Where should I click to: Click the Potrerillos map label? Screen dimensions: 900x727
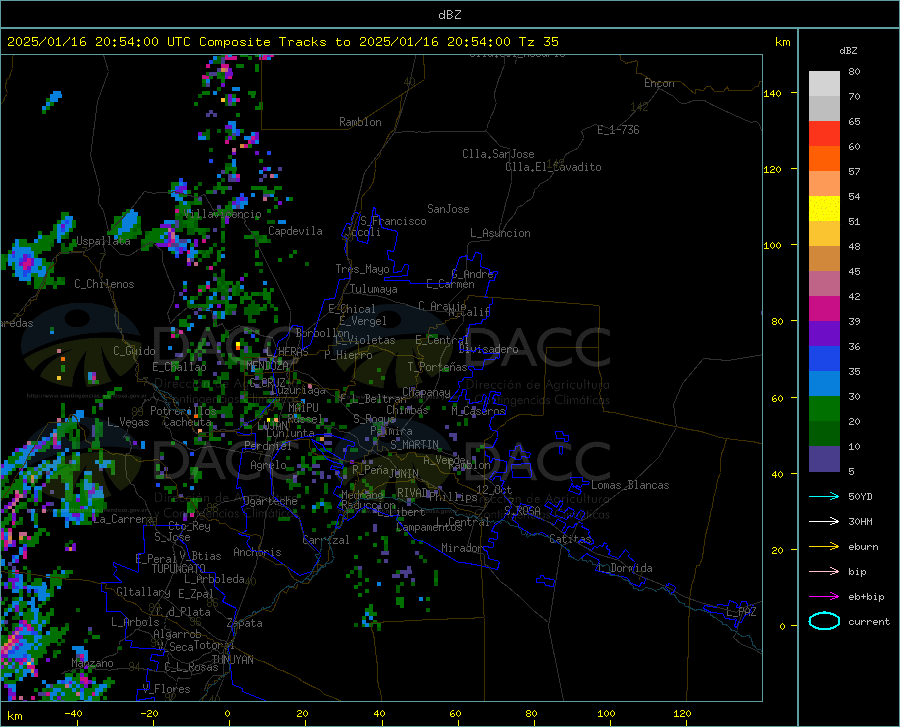[183, 411]
